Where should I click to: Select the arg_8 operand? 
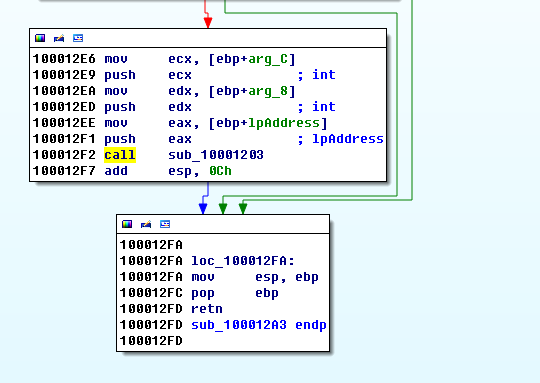coord(268,91)
